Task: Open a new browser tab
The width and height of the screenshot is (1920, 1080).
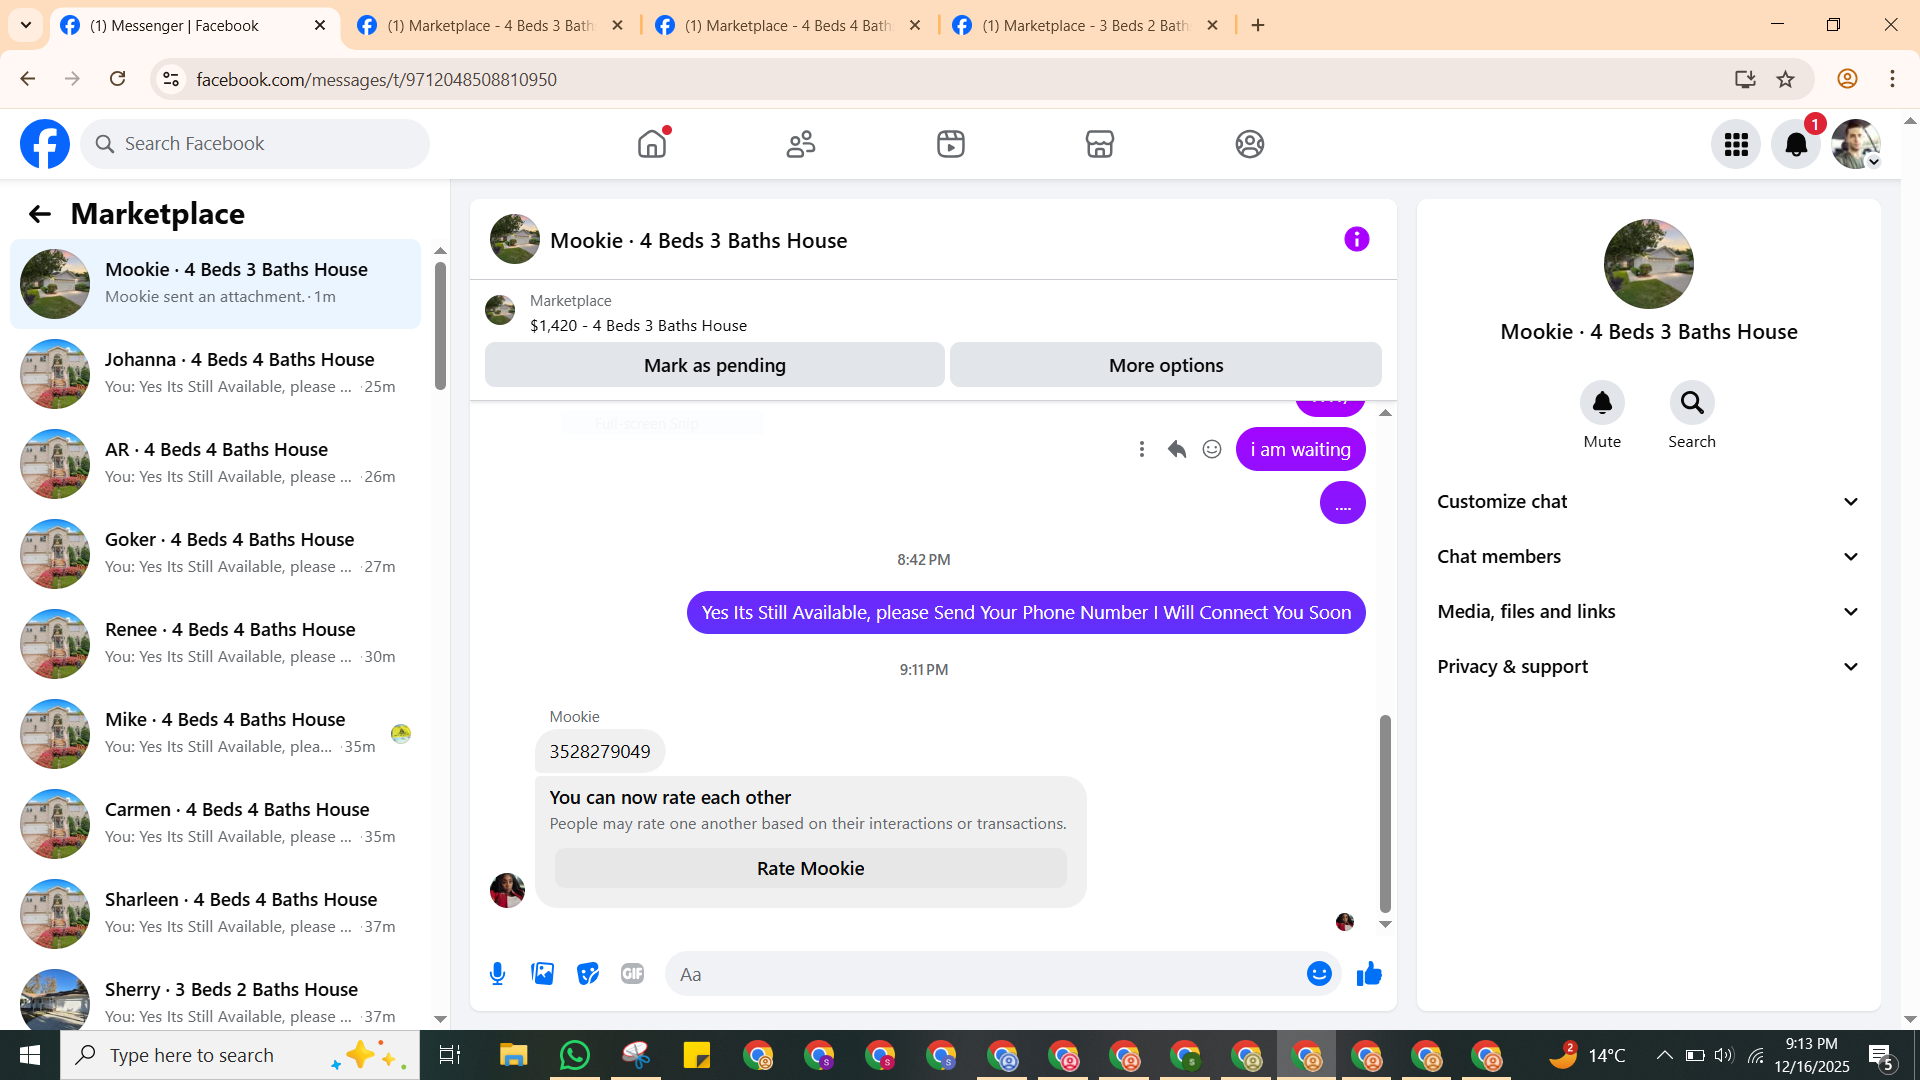Action: [1258, 25]
